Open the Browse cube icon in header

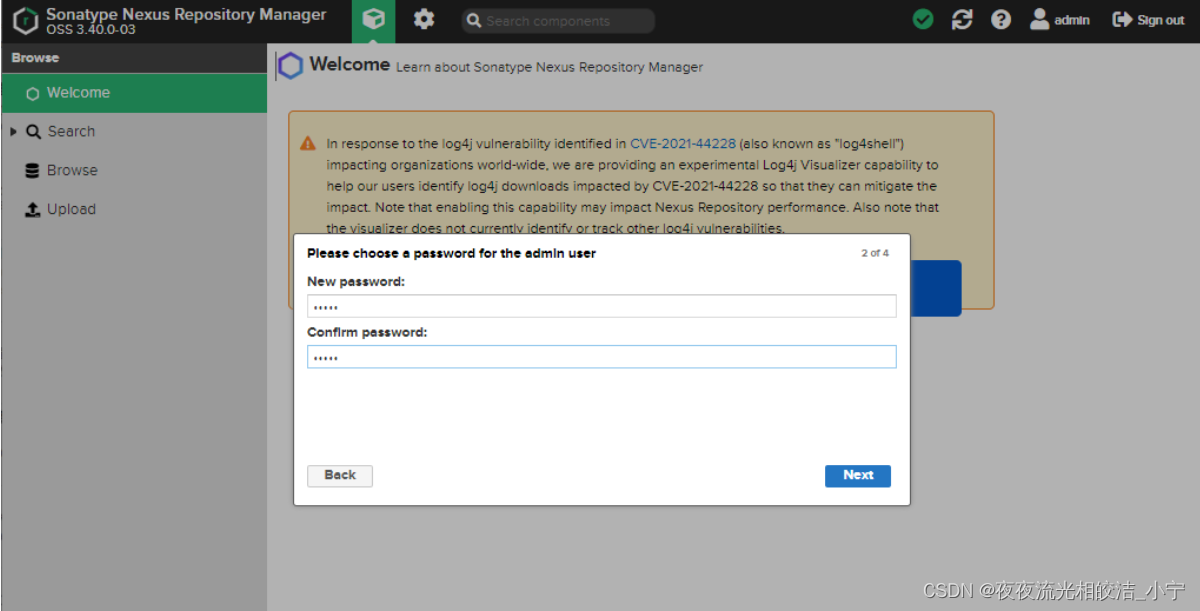pyautogui.click(x=374, y=20)
